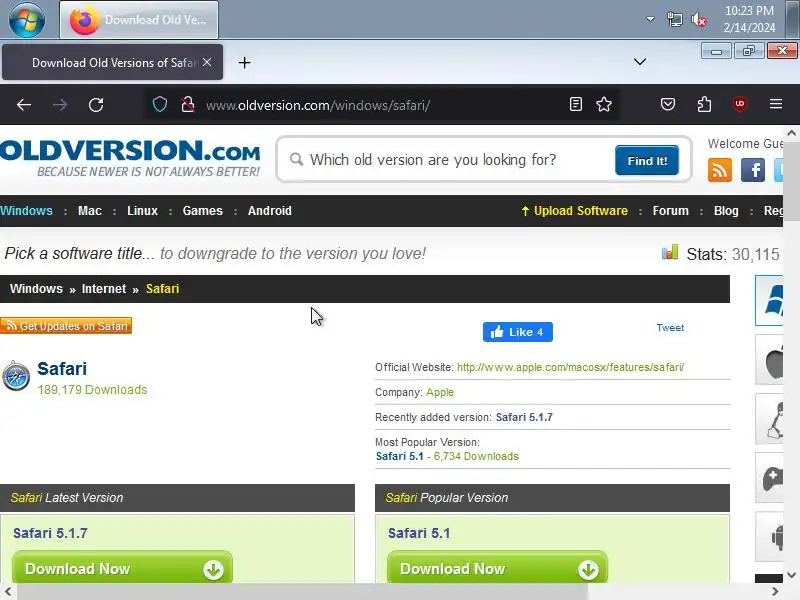800x600 pixels.
Task: Click the Find It! button
Action: (x=647, y=160)
